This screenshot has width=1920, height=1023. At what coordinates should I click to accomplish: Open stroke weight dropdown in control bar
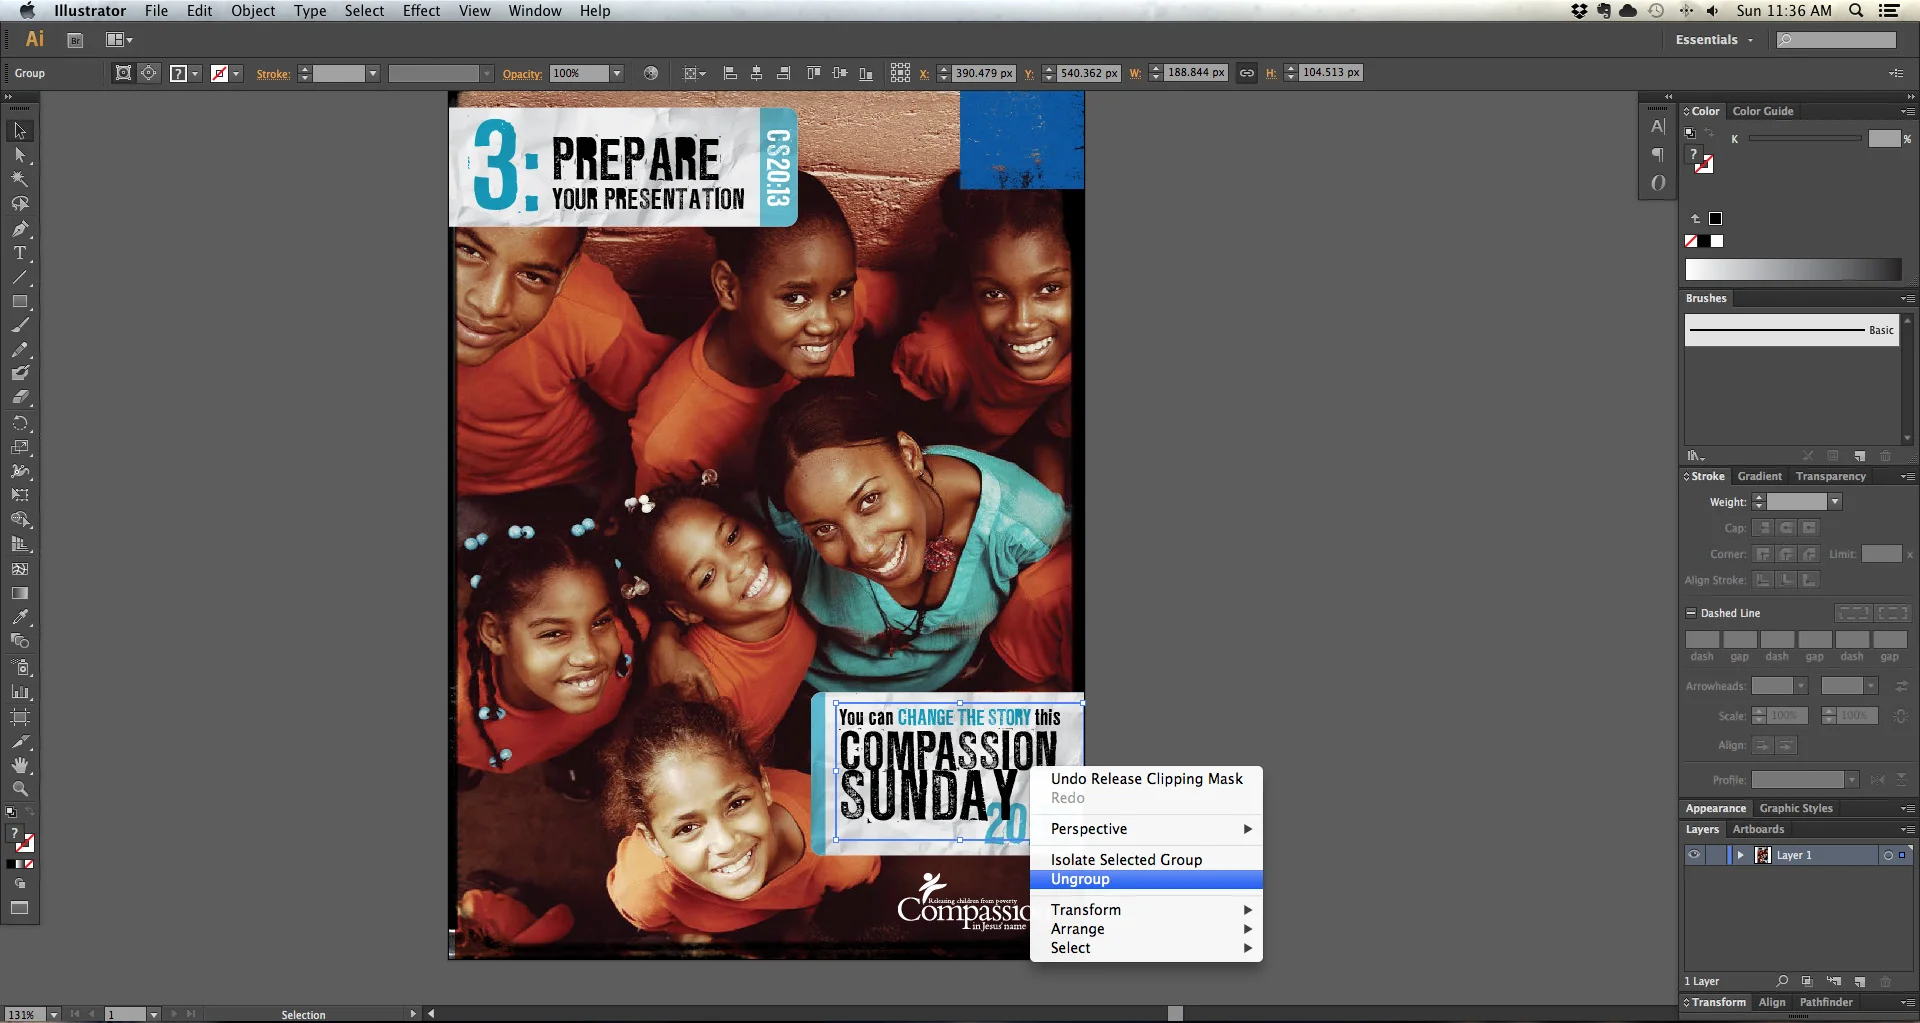tap(372, 73)
